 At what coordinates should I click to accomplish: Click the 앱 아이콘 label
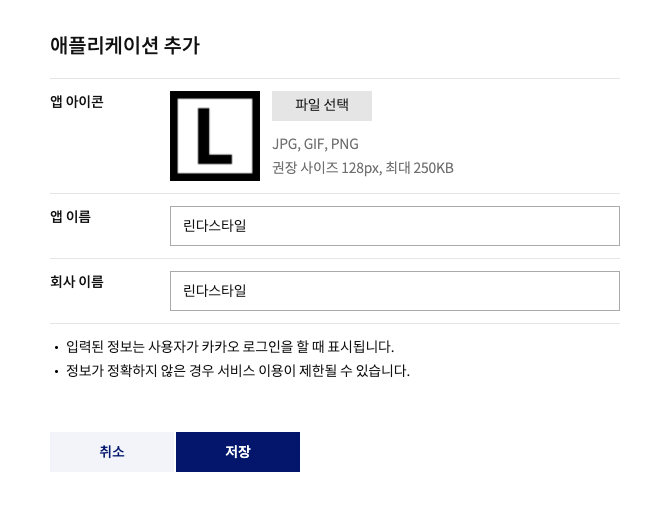pos(77,102)
